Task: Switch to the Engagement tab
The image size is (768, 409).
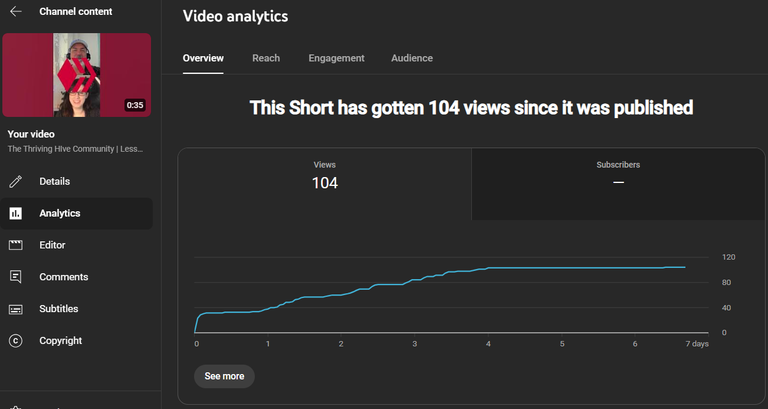Action: coord(336,58)
